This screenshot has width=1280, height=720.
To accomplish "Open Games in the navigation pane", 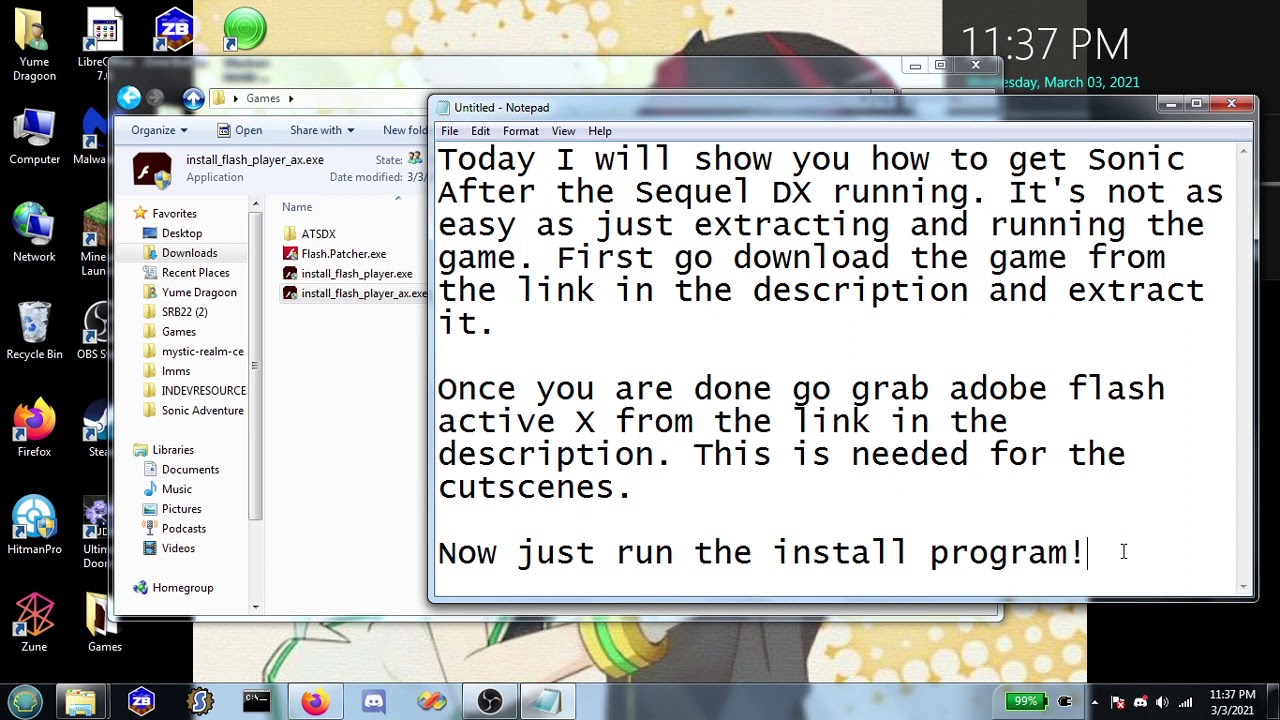I will (x=178, y=332).
